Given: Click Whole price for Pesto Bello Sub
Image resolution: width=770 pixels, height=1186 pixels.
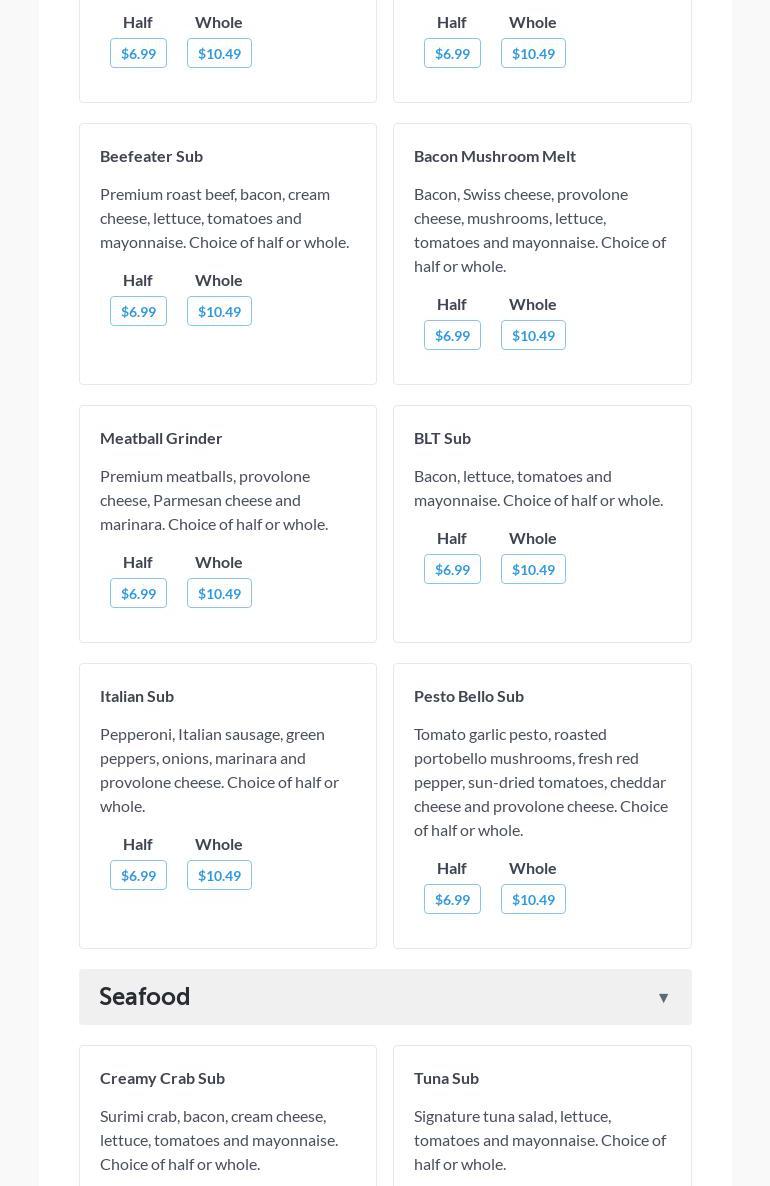Looking at the screenshot, I should 533,899.
